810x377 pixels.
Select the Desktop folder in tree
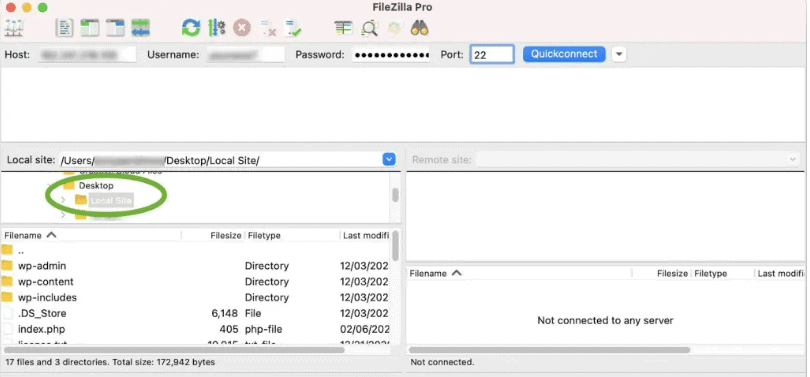[96, 185]
